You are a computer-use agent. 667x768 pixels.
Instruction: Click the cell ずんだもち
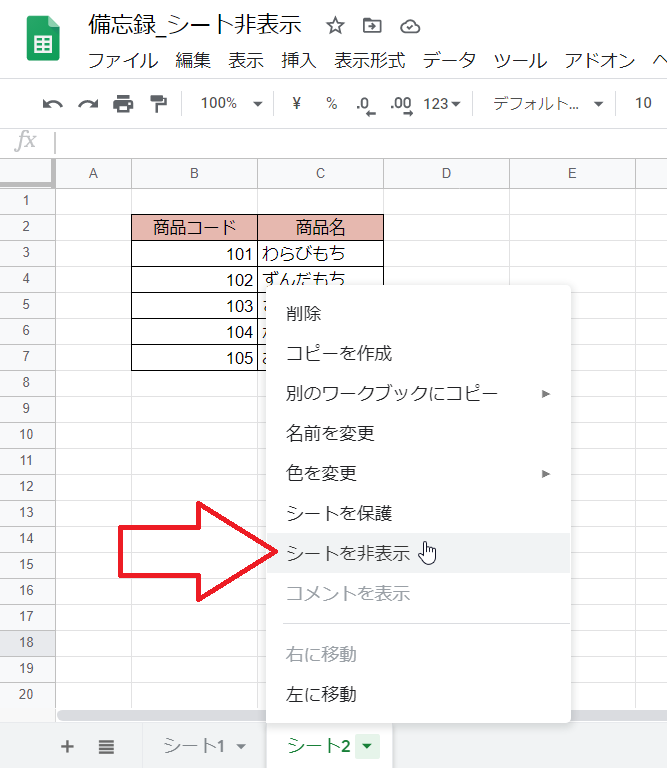[x=320, y=276]
